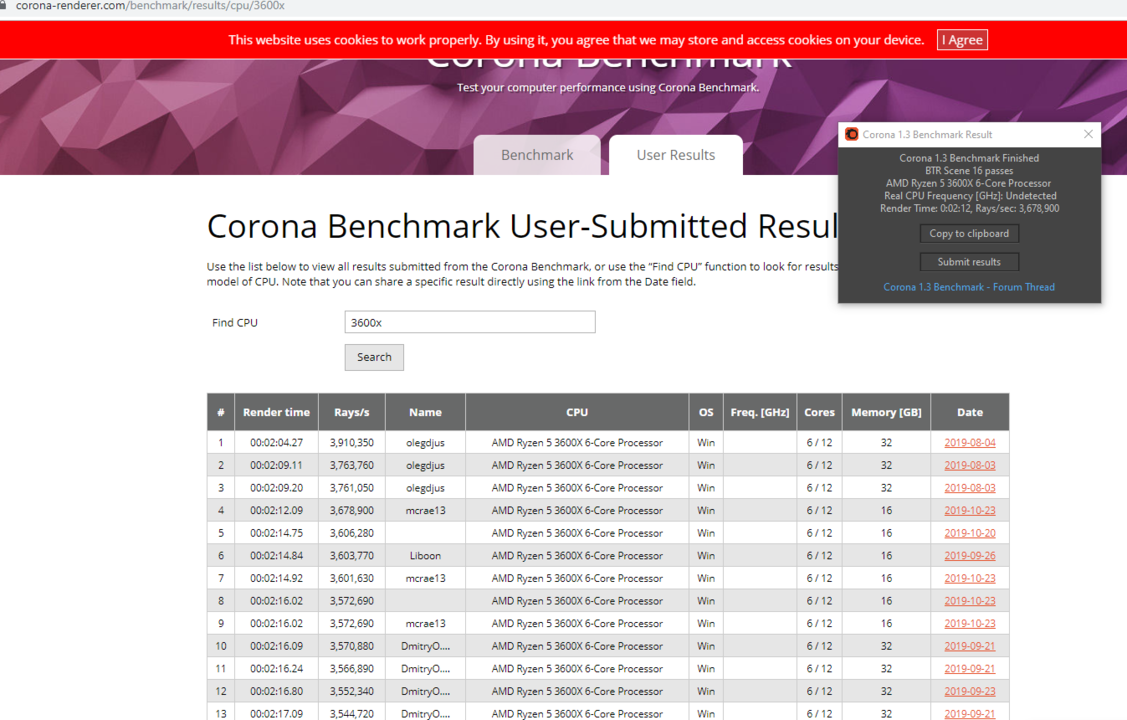Image resolution: width=1127 pixels, height=720 pixels.
Task: Click rays value 3,544,720
Action: click(351, 714)
